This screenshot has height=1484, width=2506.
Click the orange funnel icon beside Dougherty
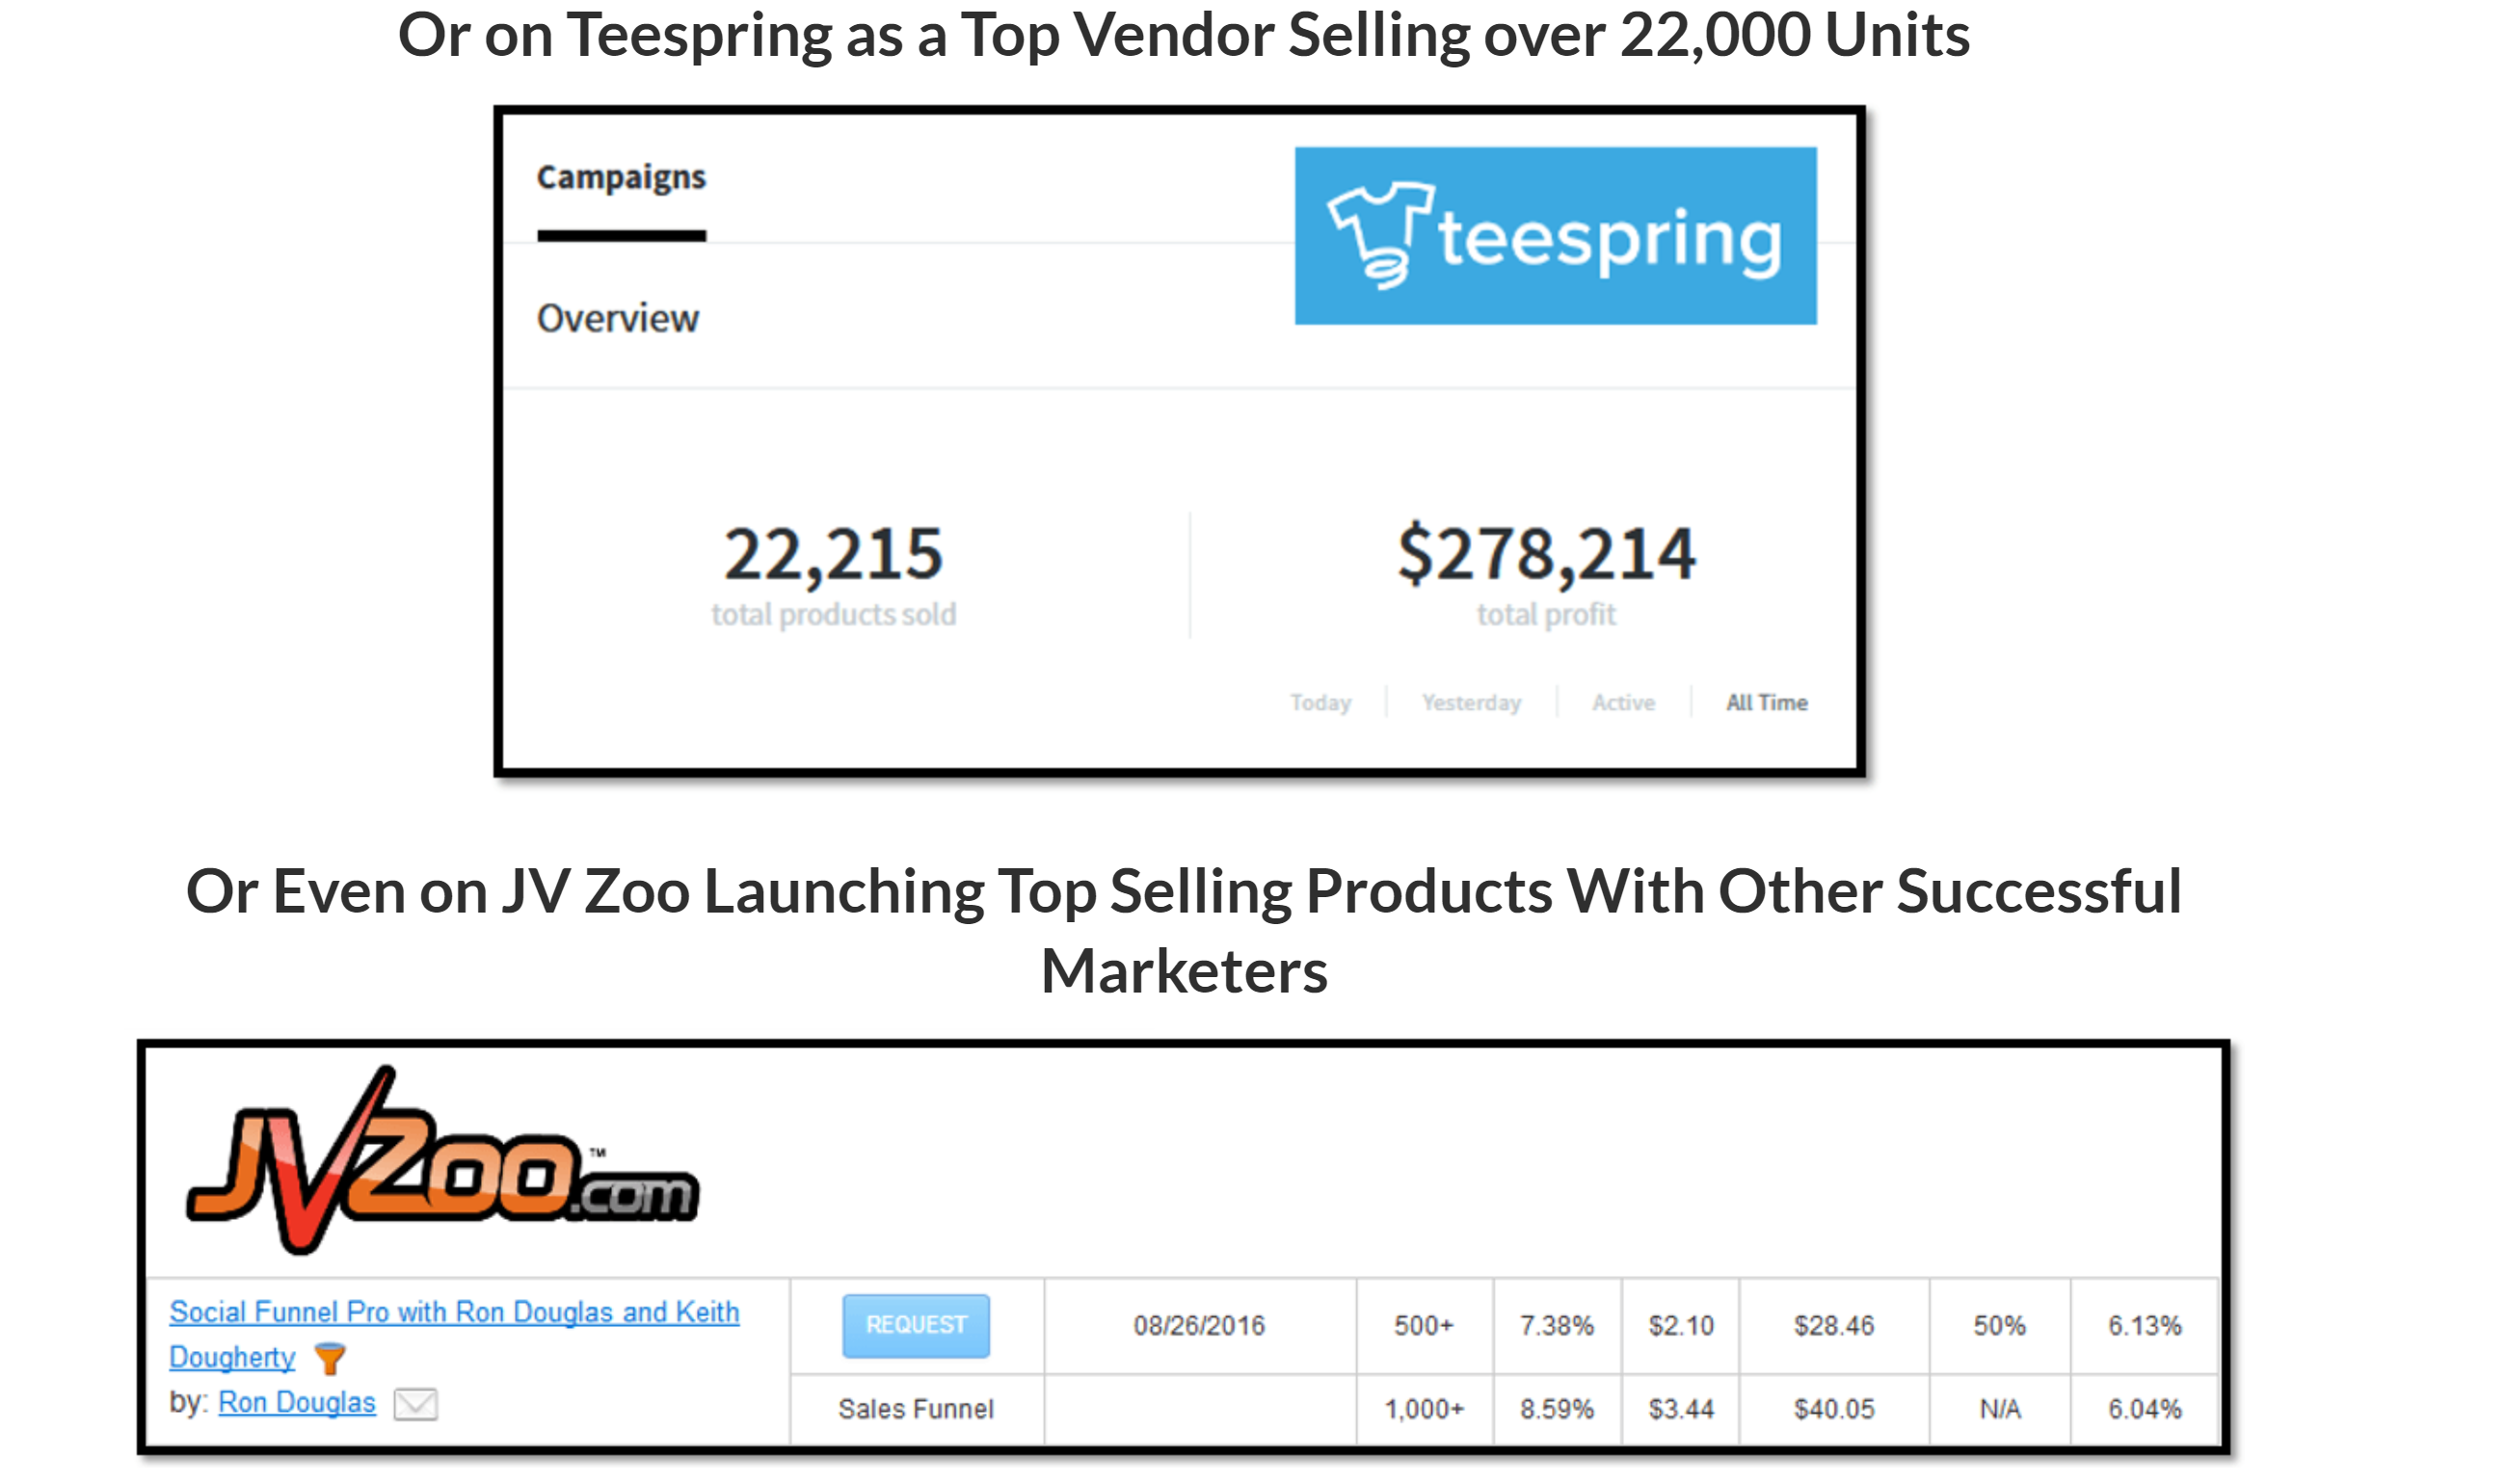[x=329, y=1358]
